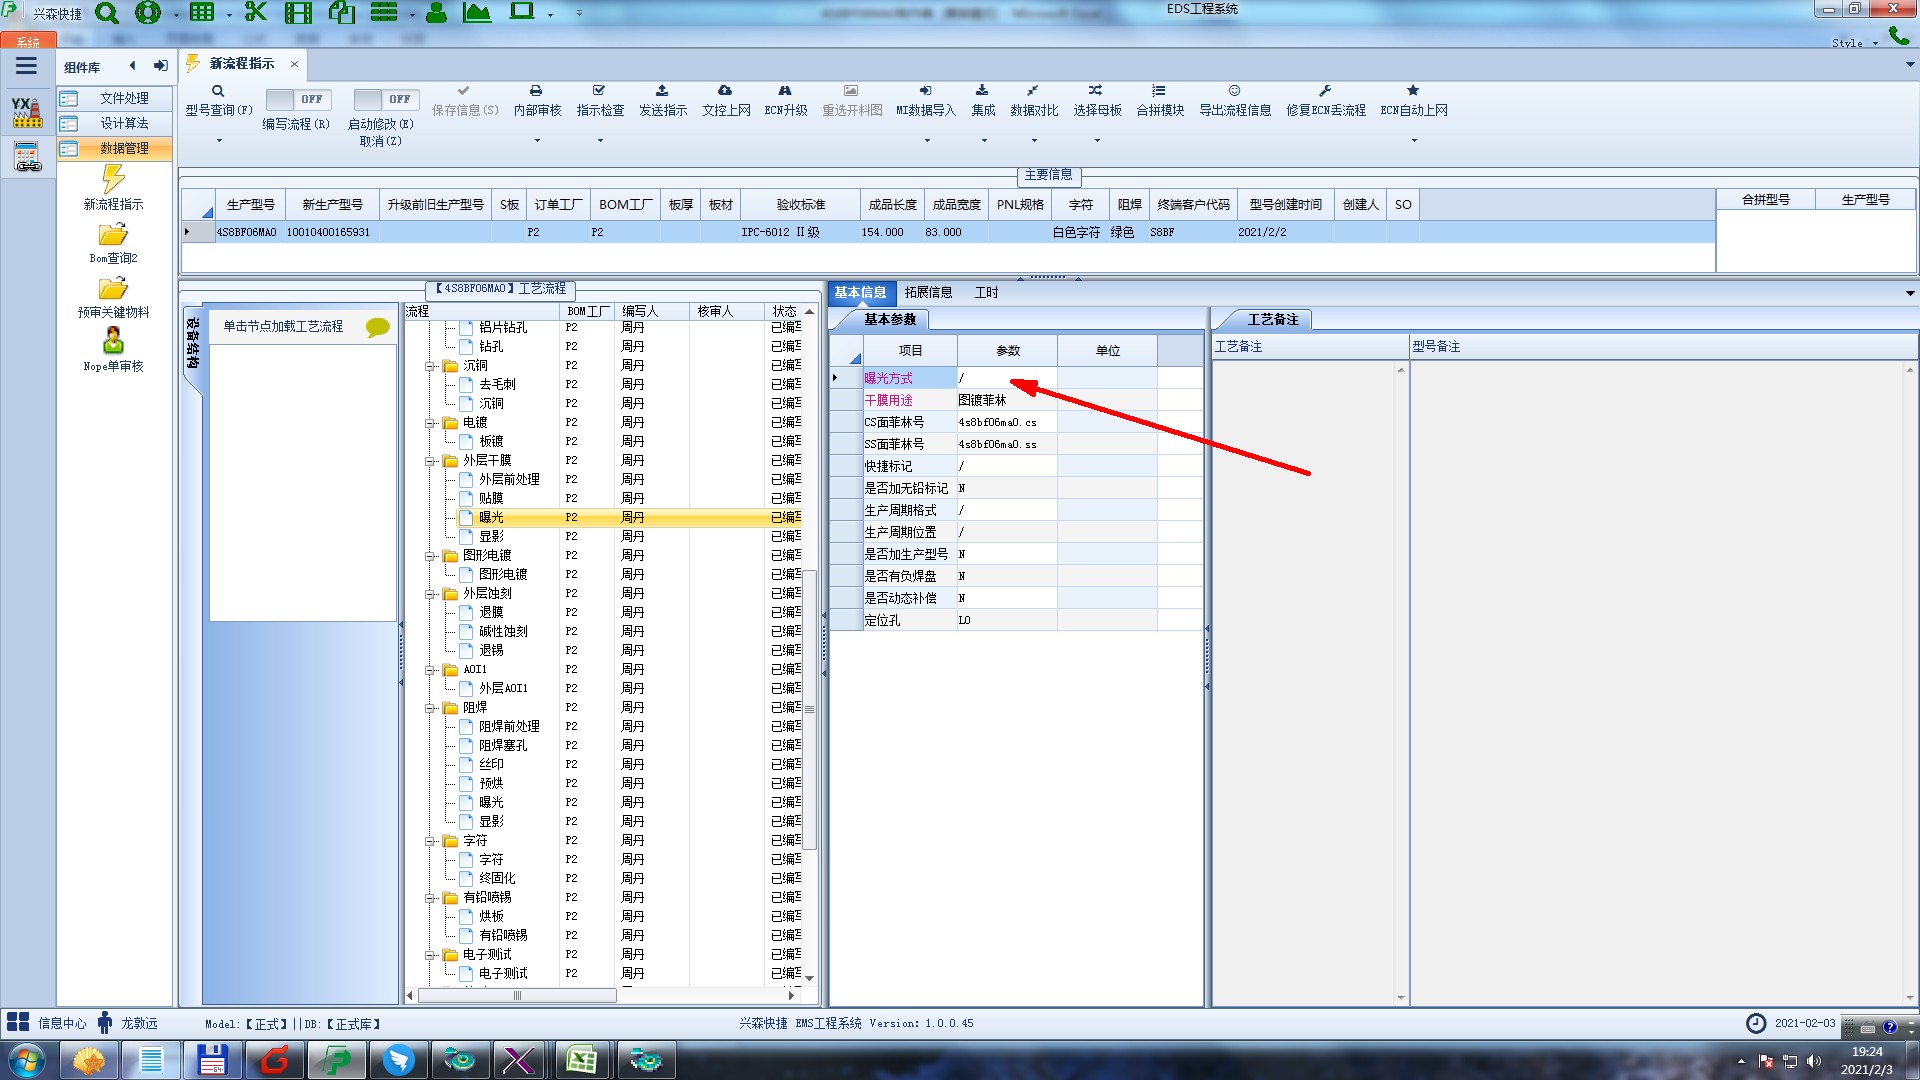This screenshot has height=1080, width=1920.
Task: Click the ECN升级 toolbar icon
Action: click(x=785, y=91)
